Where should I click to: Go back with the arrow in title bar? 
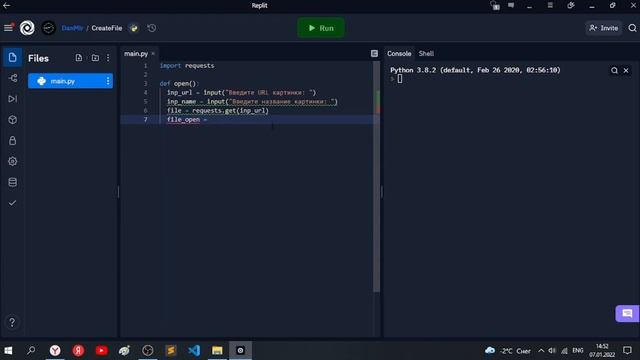7,5
